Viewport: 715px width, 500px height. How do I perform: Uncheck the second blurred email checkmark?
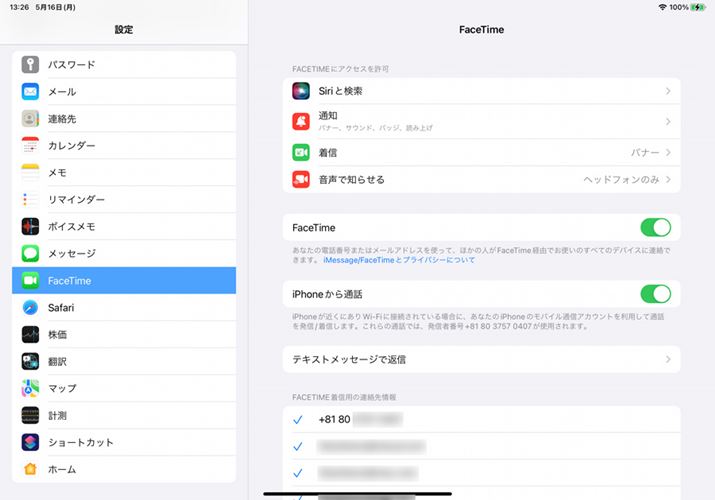click(298, 473)
